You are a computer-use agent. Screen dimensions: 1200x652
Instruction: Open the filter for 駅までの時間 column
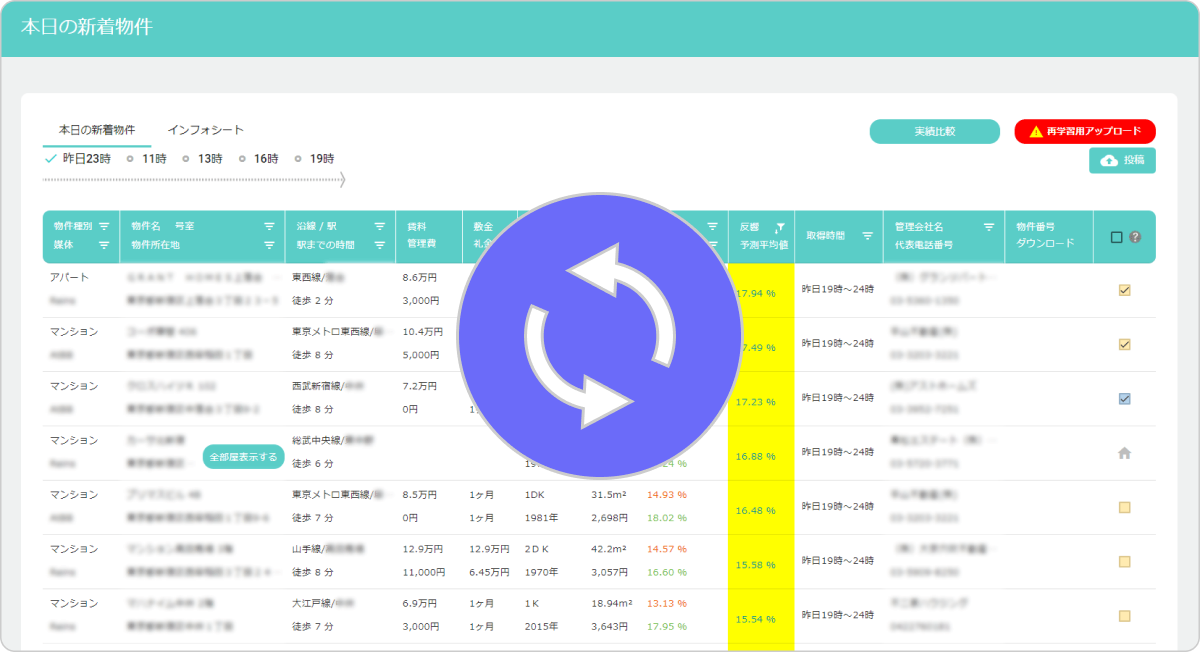(380, 245)
